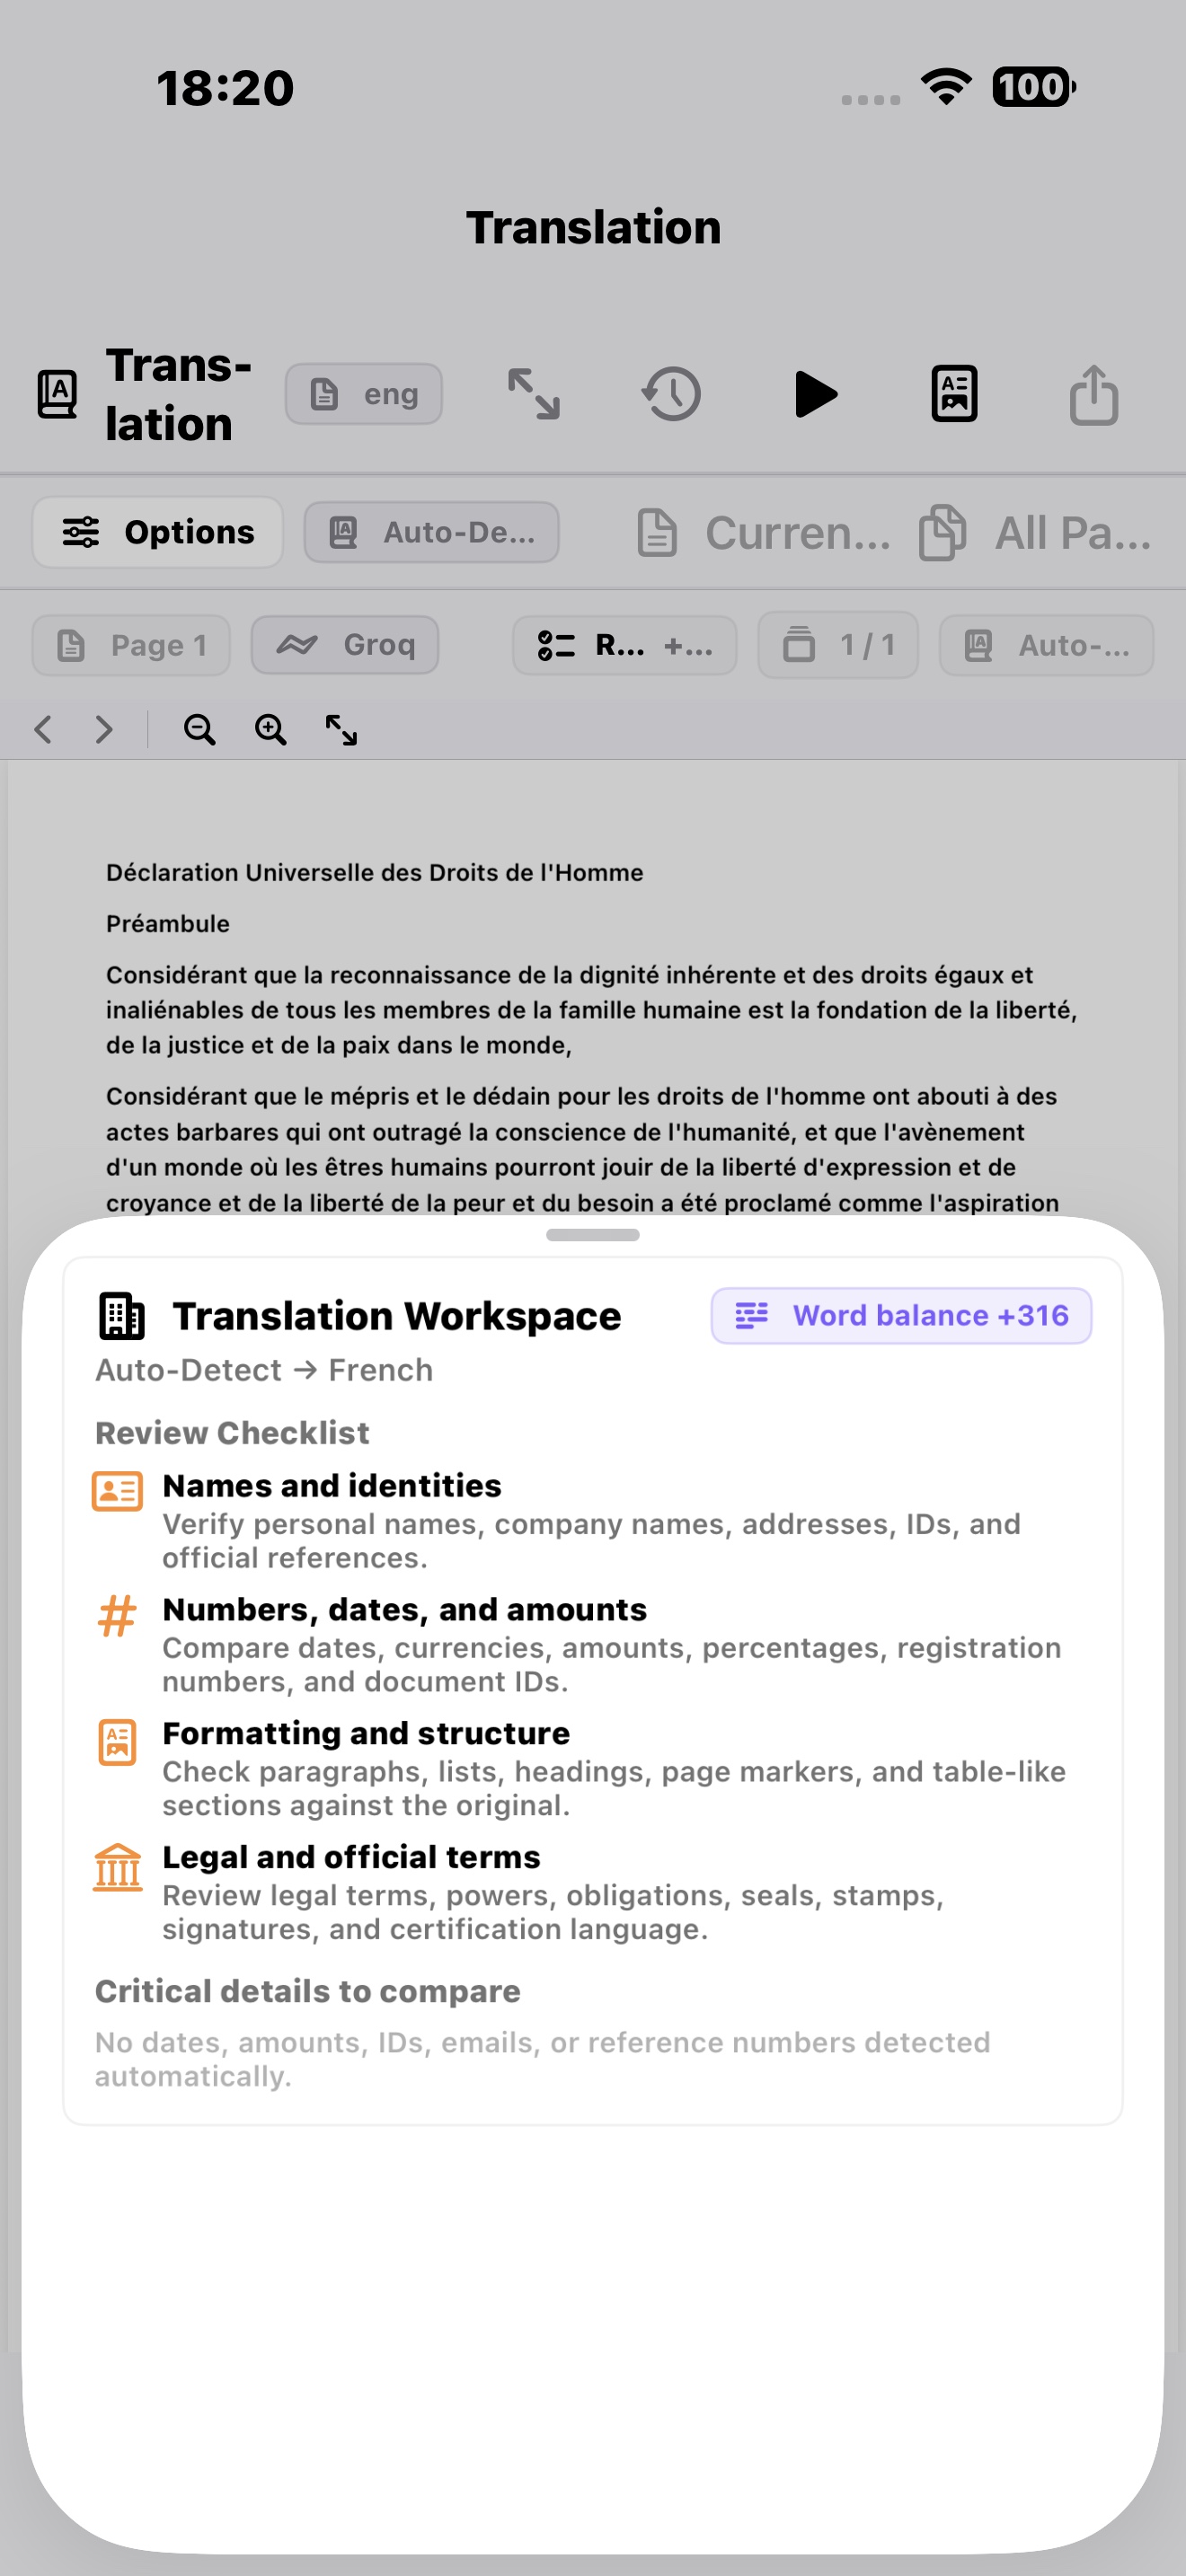Tap the Translation Workspace title
1186x2576 pixels.
click(396, 1316)
